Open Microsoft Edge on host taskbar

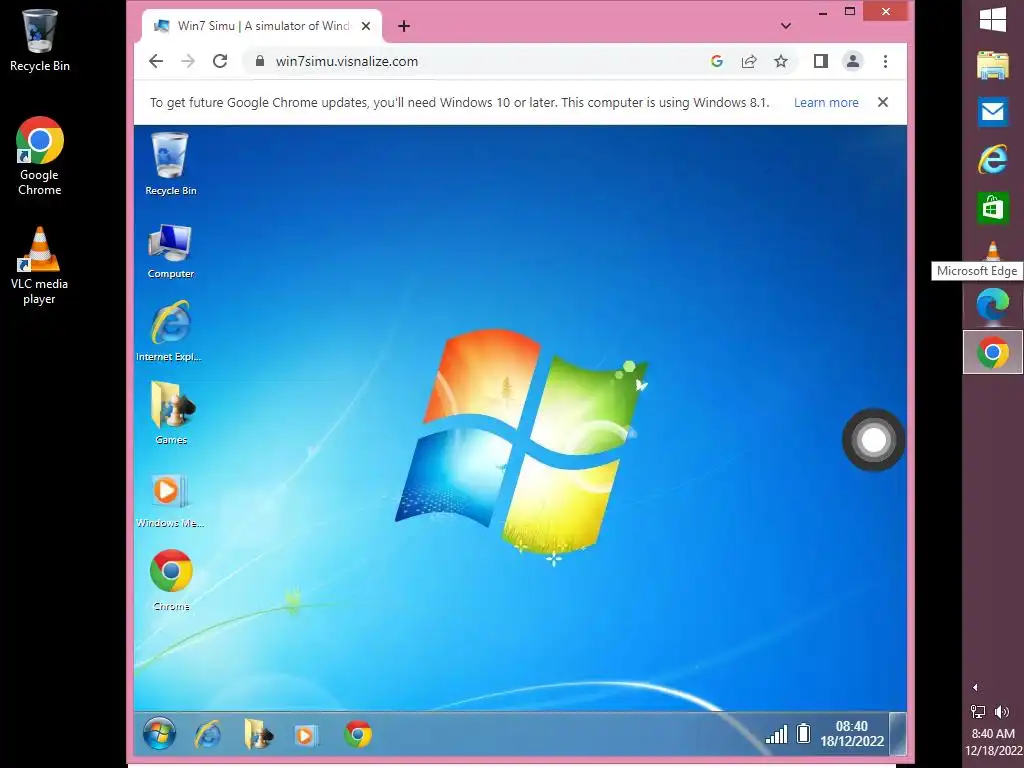pos(993,305)
